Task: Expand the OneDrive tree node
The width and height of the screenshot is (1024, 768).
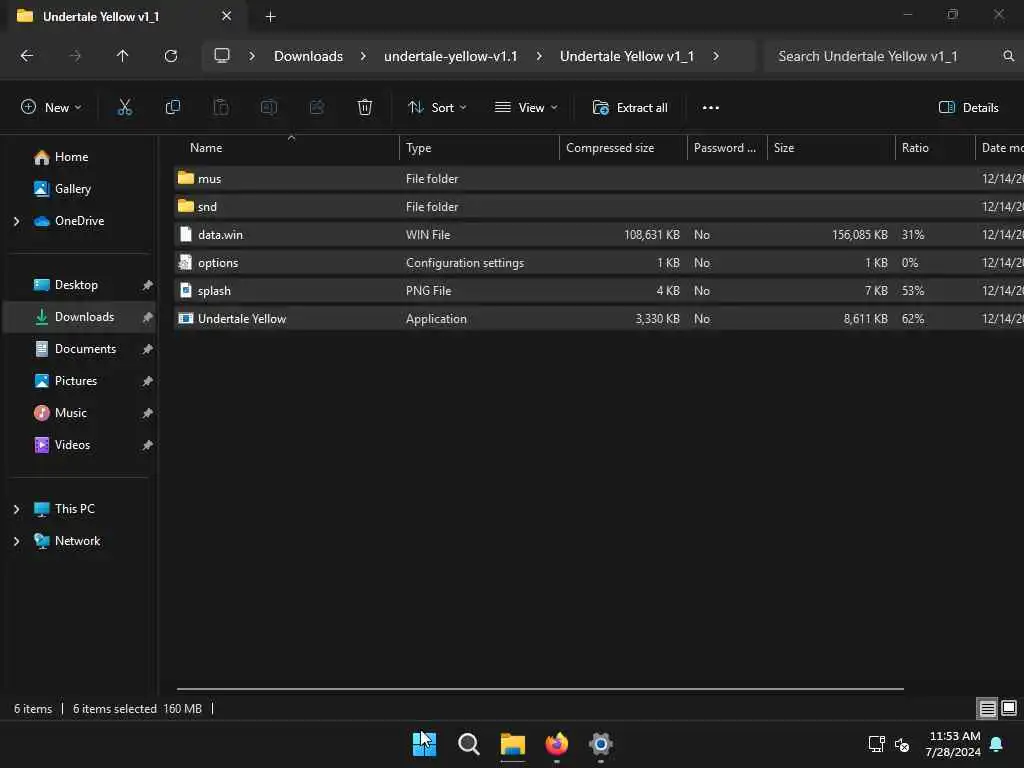Action: coord(17,221)
